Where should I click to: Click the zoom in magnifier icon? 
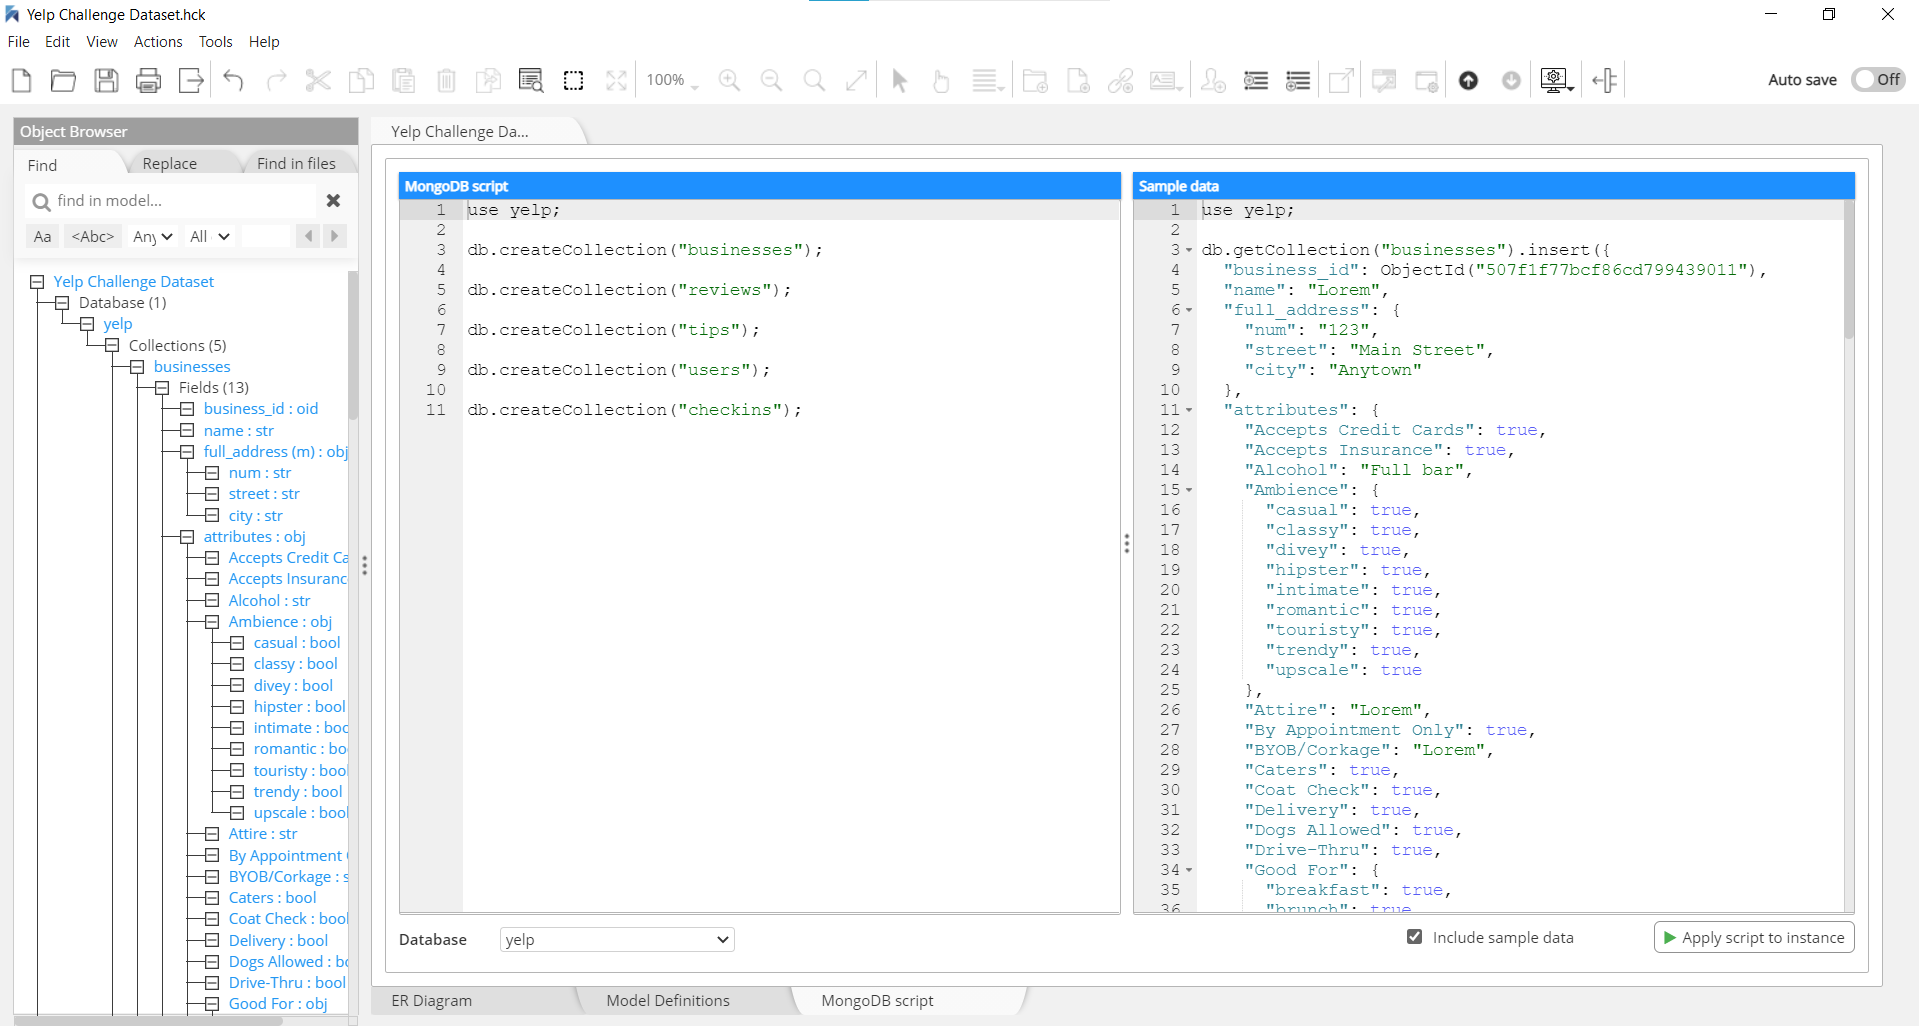(x=729, y=80)
